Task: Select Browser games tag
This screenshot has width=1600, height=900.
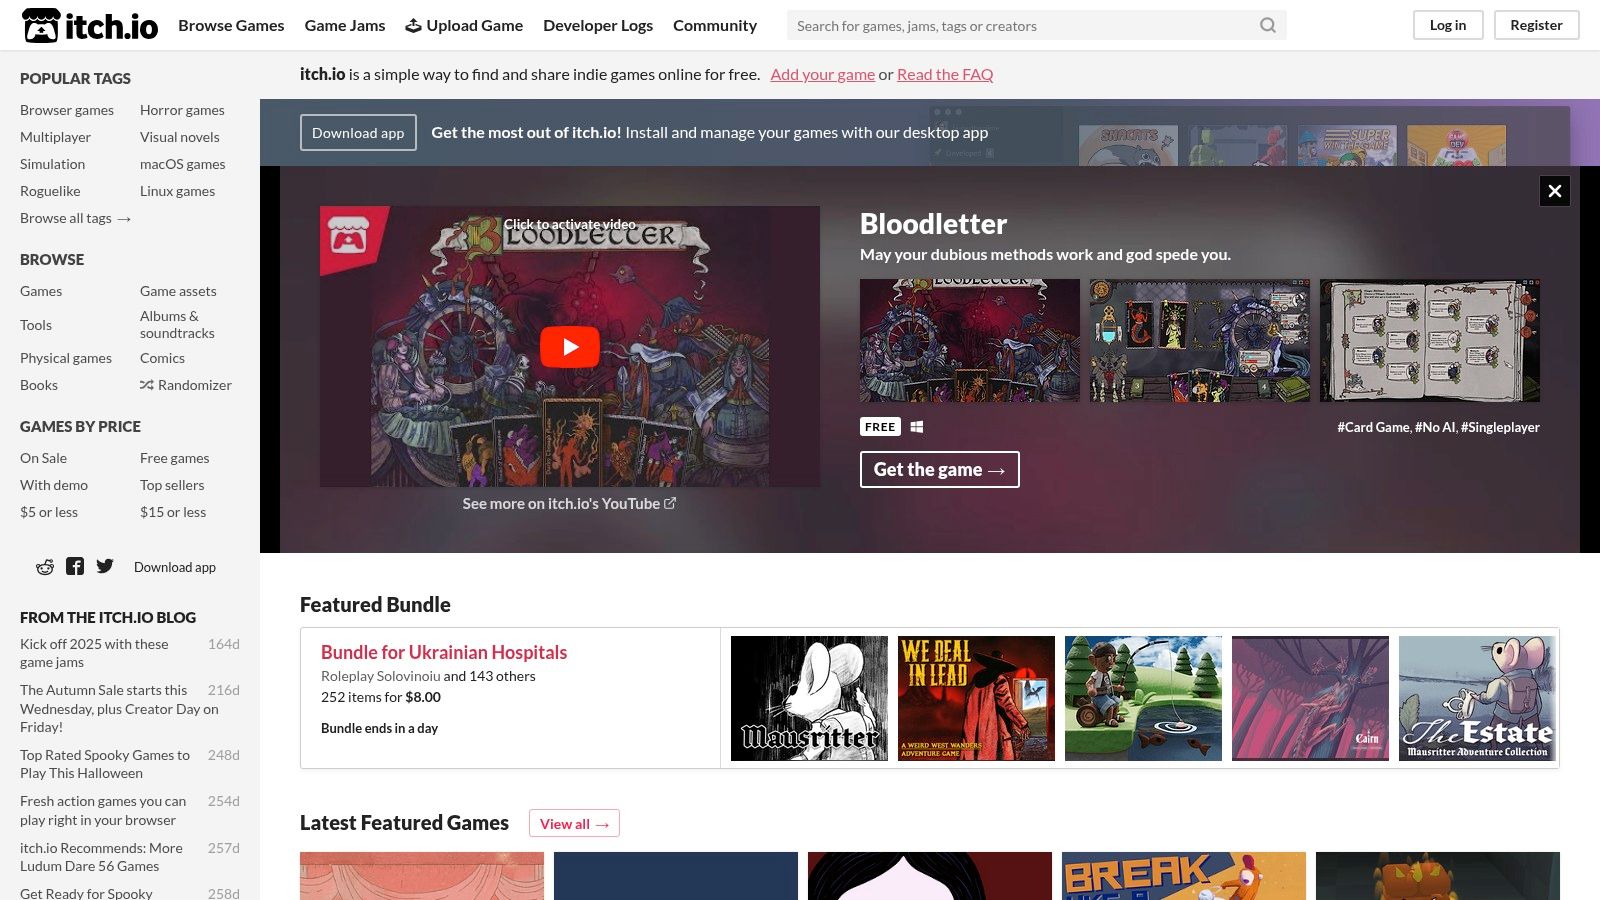Action: tap(67, 110)
